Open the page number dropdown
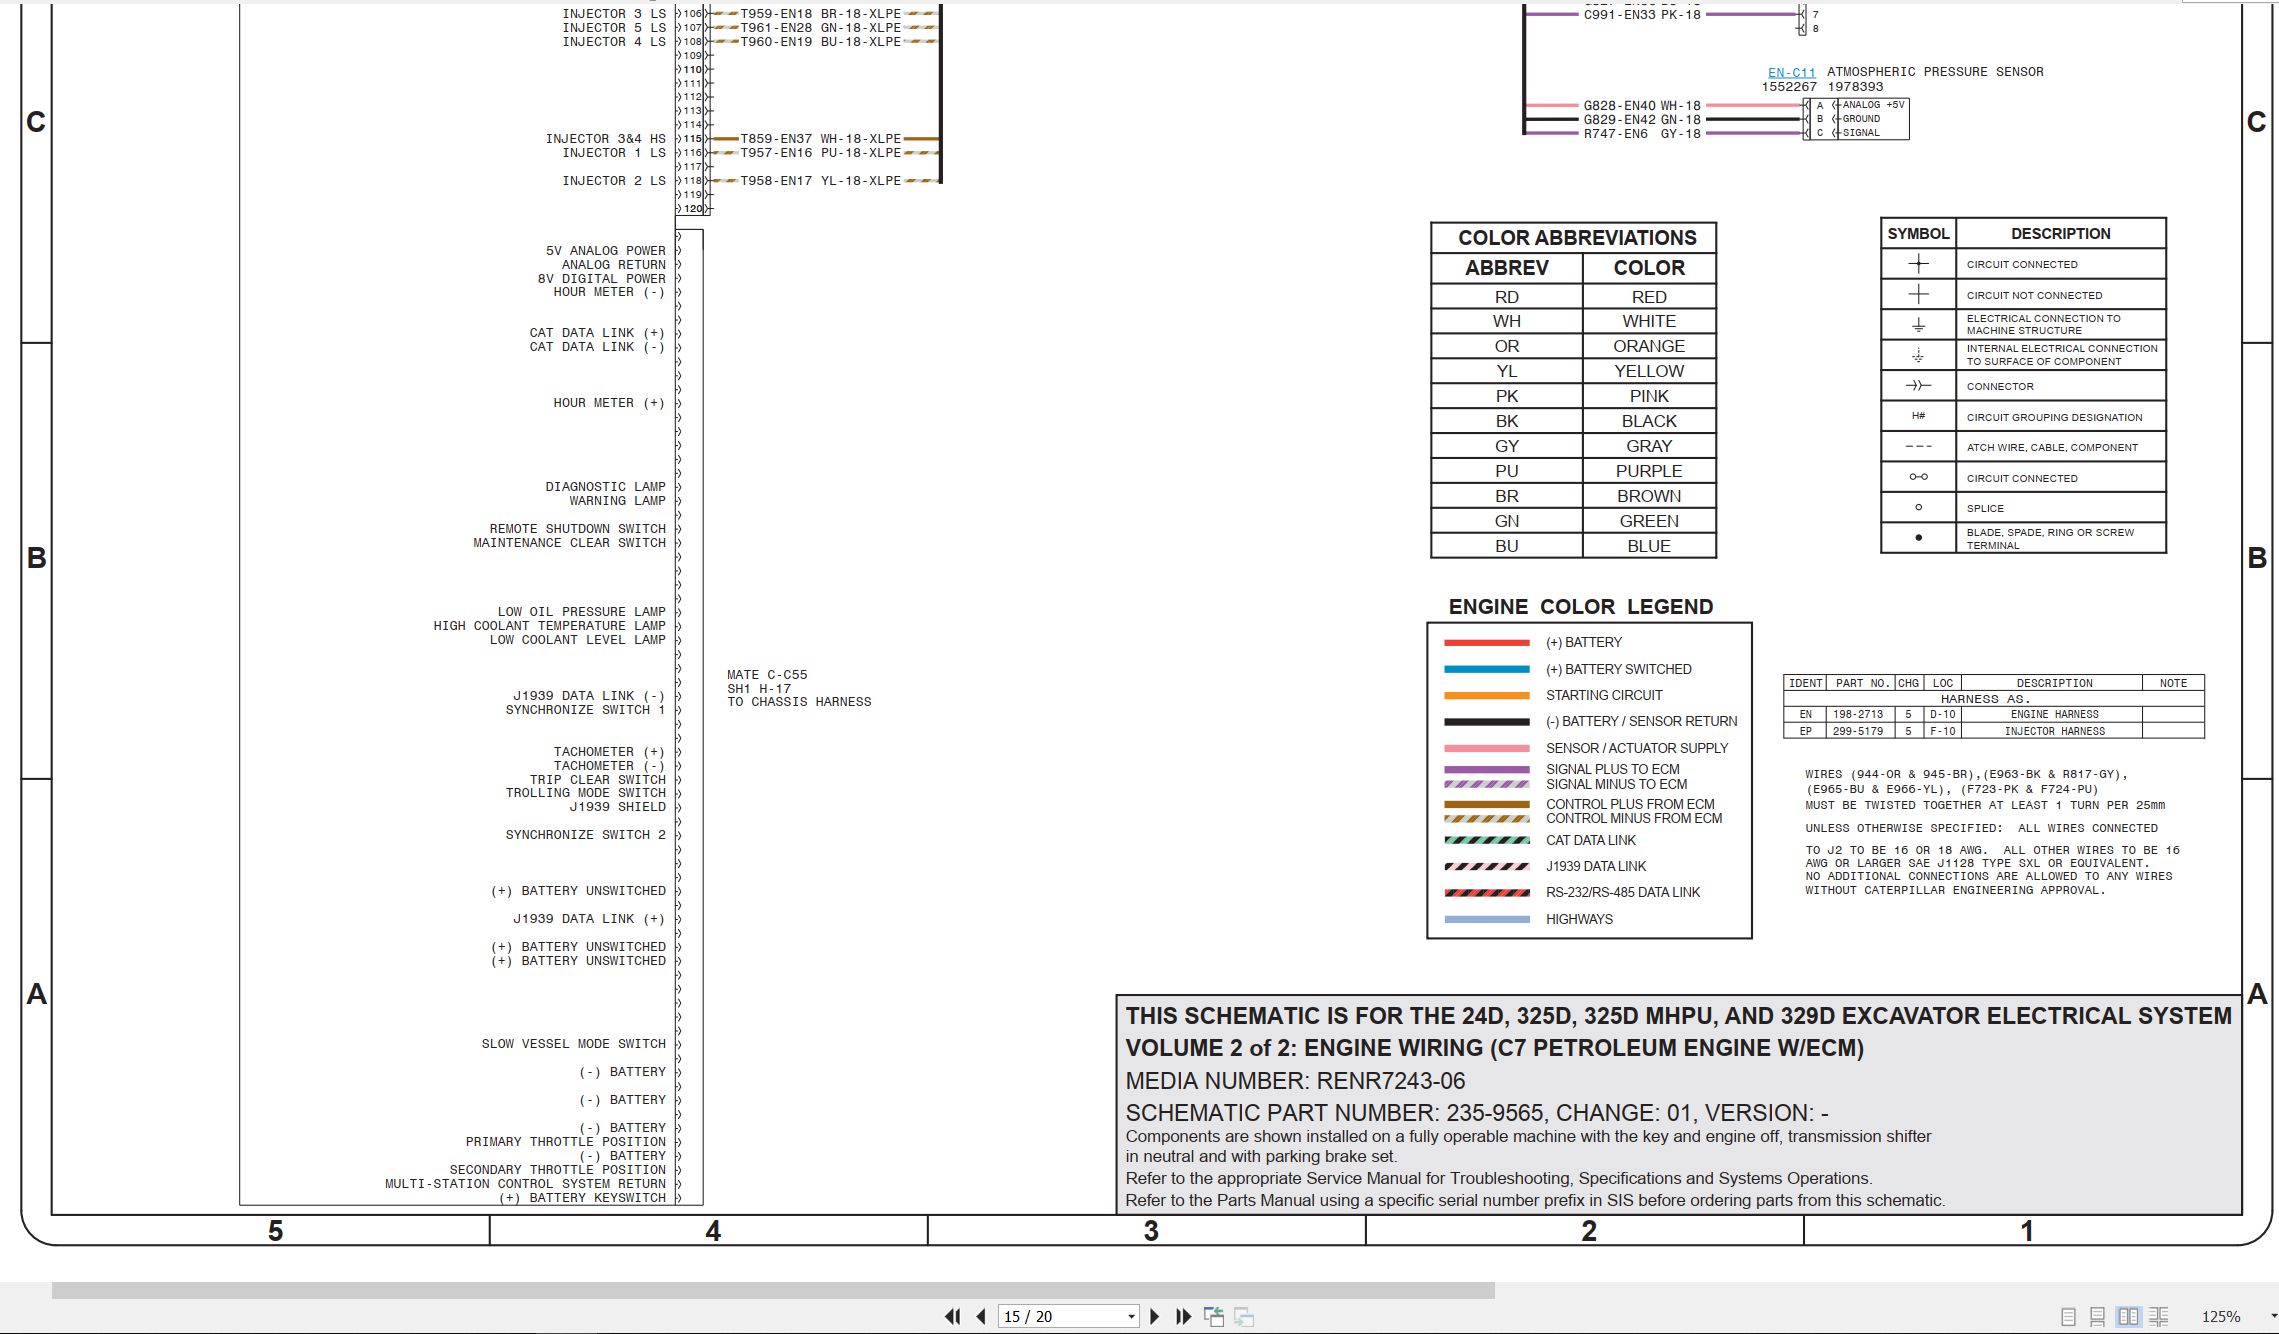Image resolution: width=2279 pixels, height=1334 pixels. [1131, 1317]
